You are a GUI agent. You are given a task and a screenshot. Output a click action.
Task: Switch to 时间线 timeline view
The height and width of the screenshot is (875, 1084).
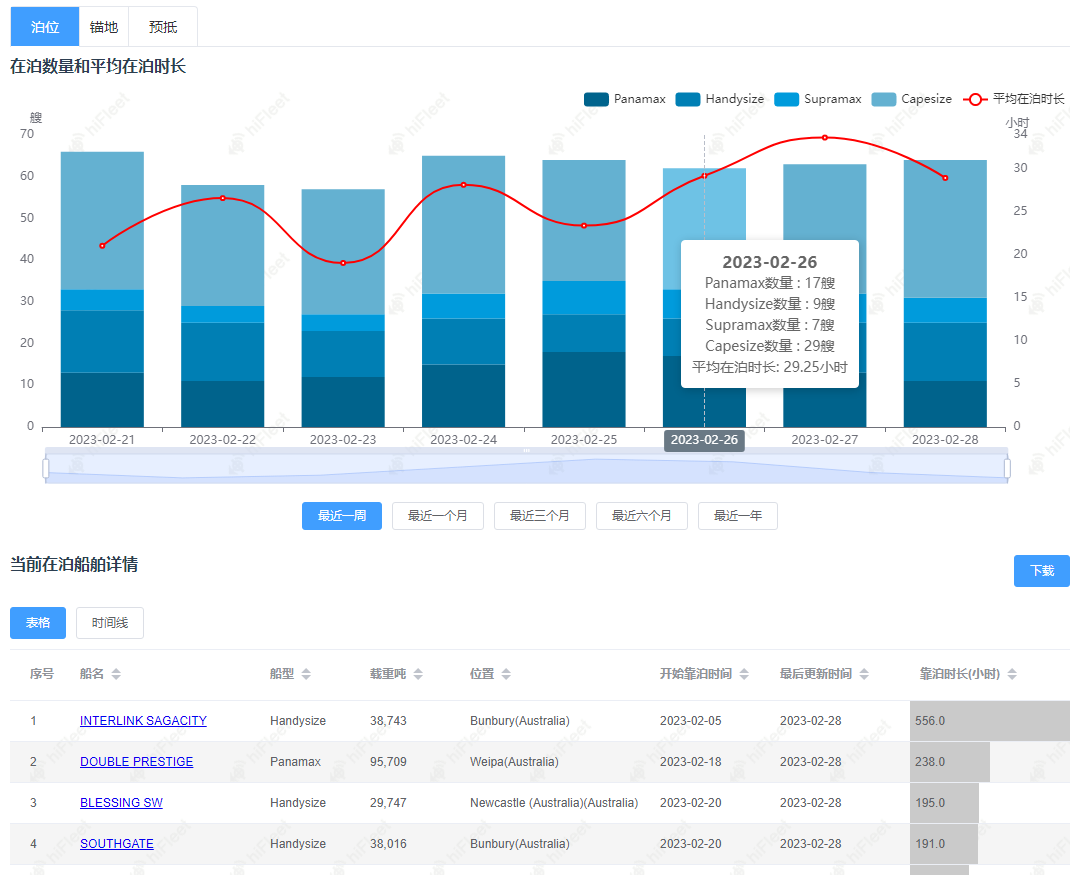click(x=110, y=623)
